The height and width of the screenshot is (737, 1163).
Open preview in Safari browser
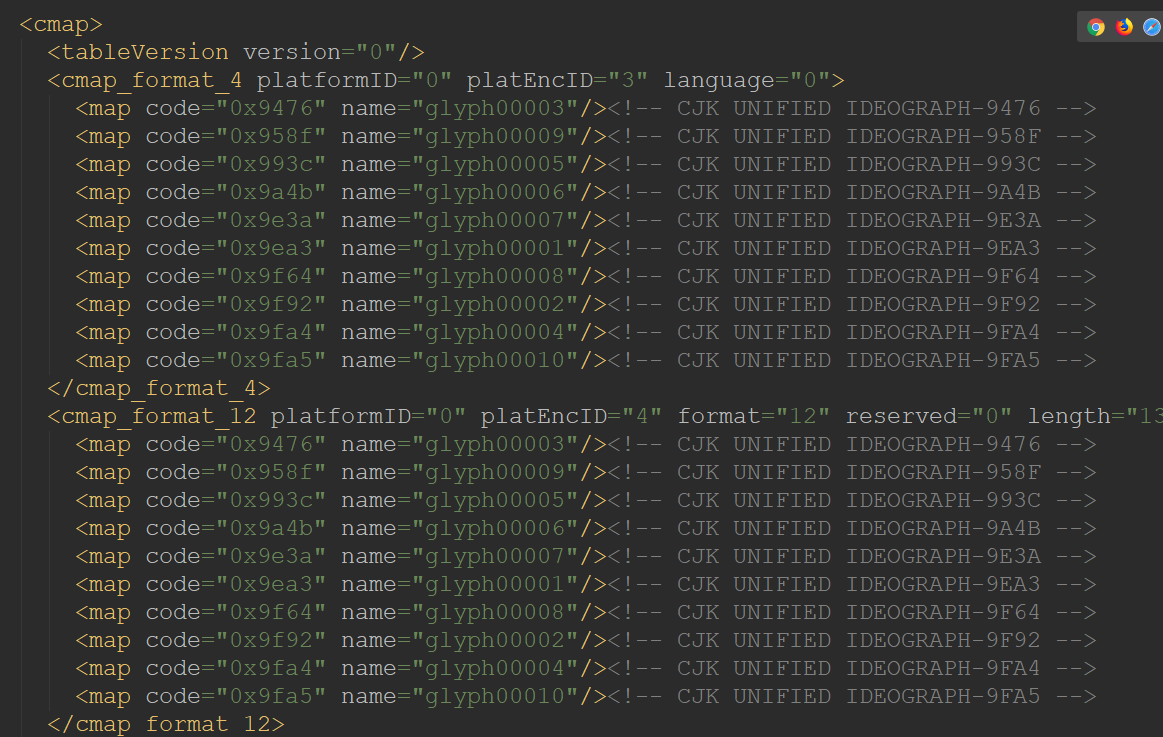1151,27
